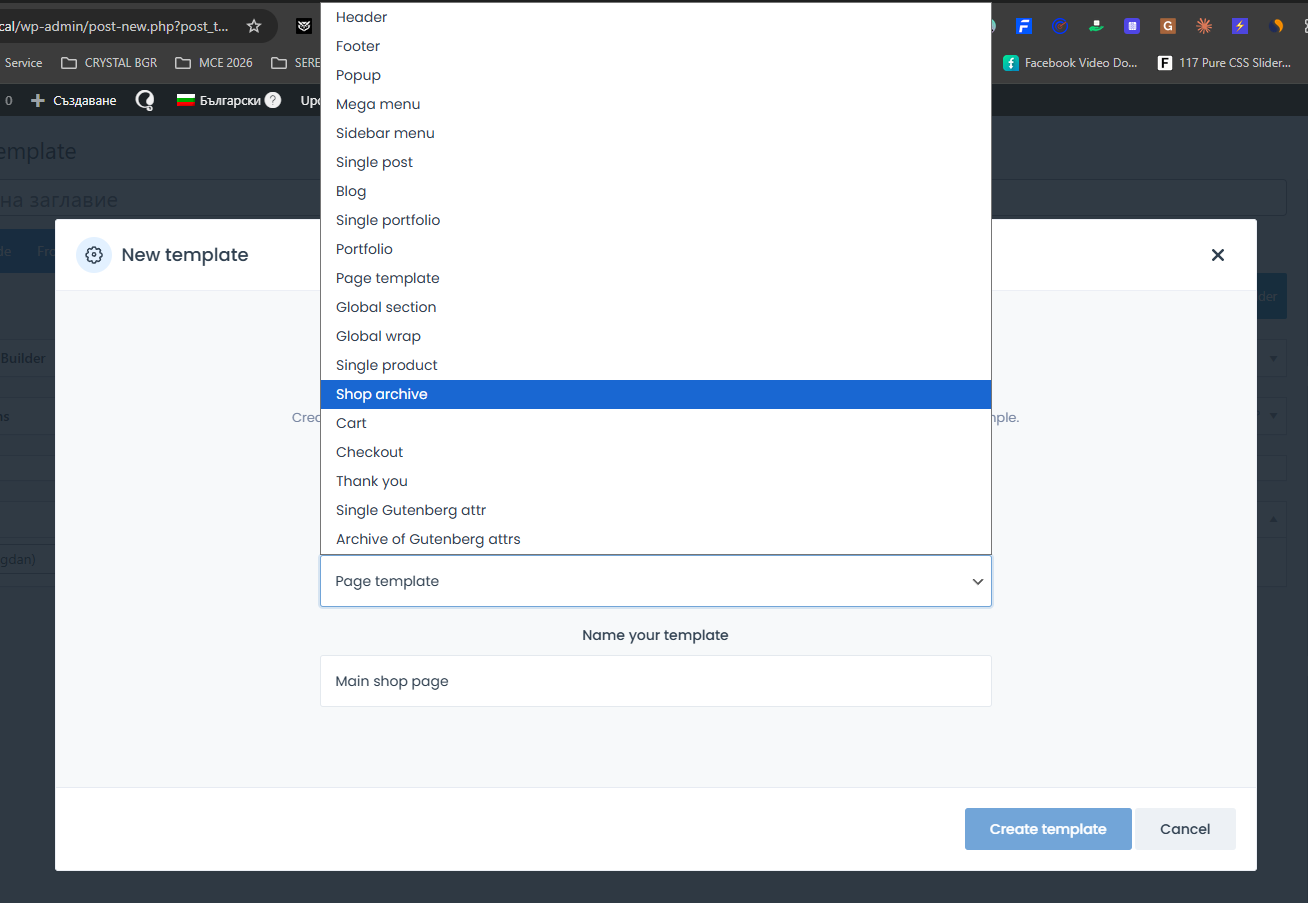
Task: Open the brown G extension icon
Action: point(1167,26)
